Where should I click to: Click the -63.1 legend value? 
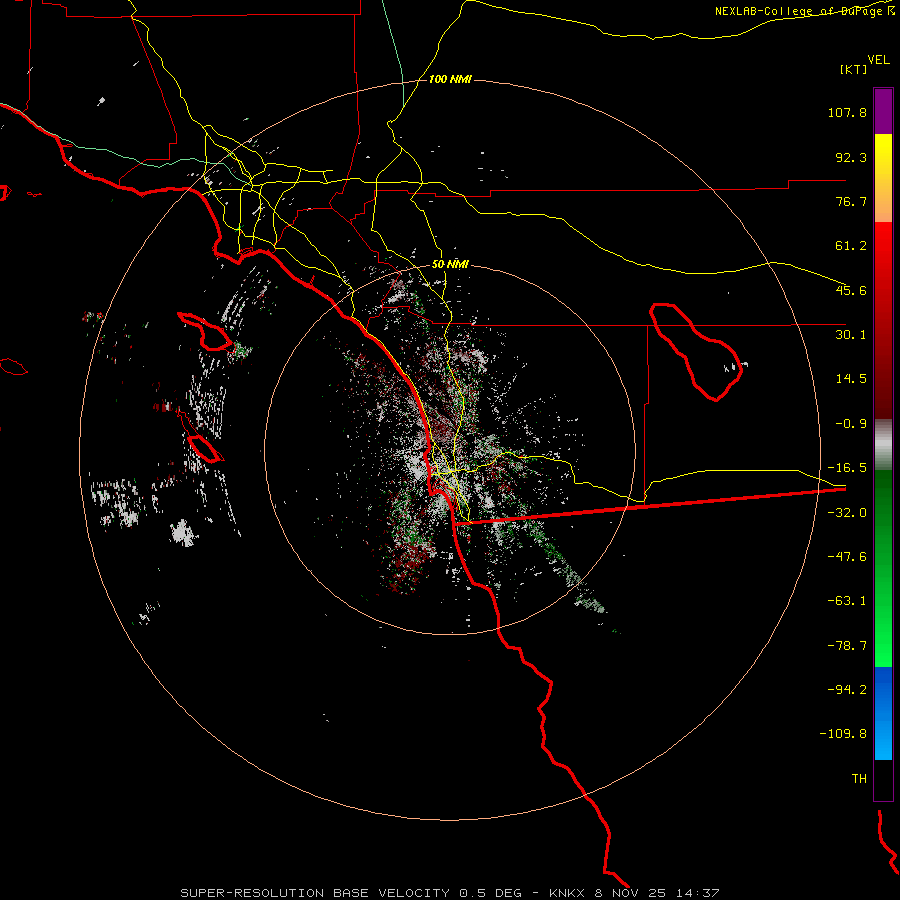[x=847, y=601]
